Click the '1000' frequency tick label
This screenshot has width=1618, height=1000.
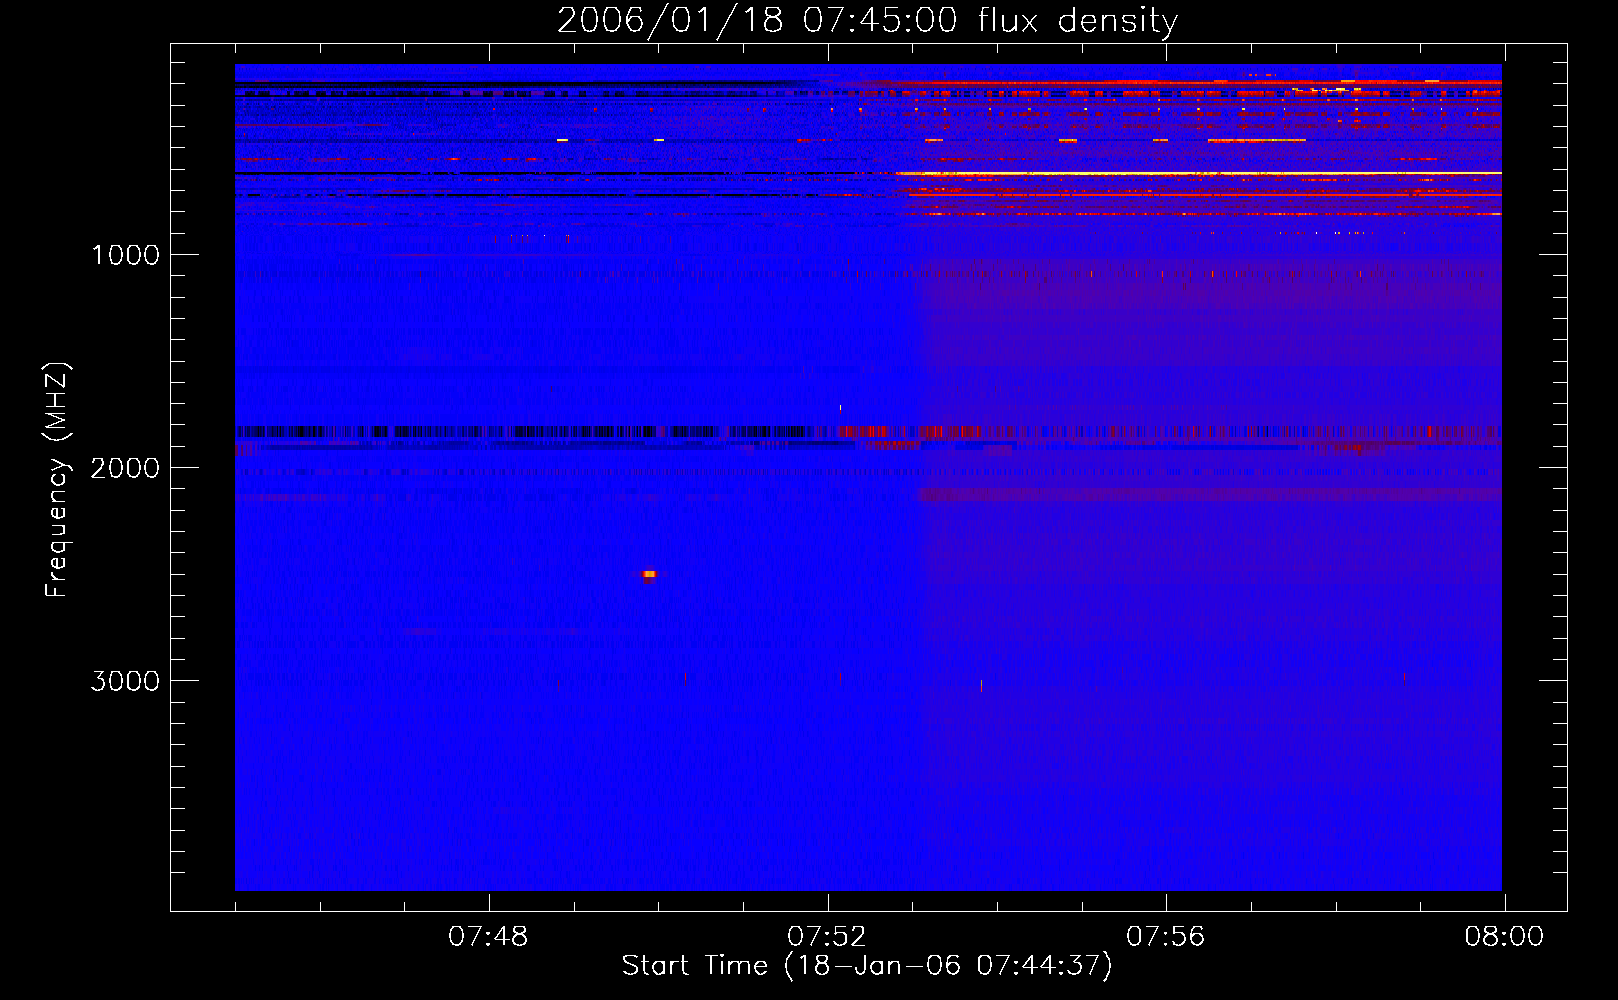coord(125,255)
